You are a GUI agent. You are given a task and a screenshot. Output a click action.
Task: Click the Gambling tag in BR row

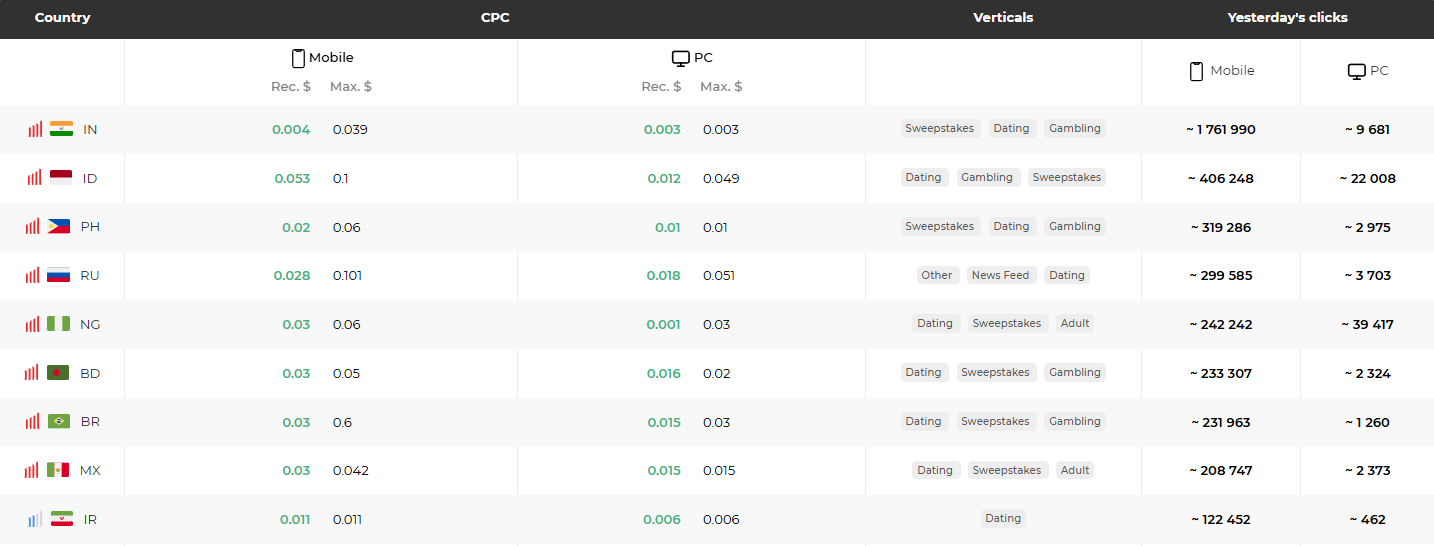(x=1074, y=421)
